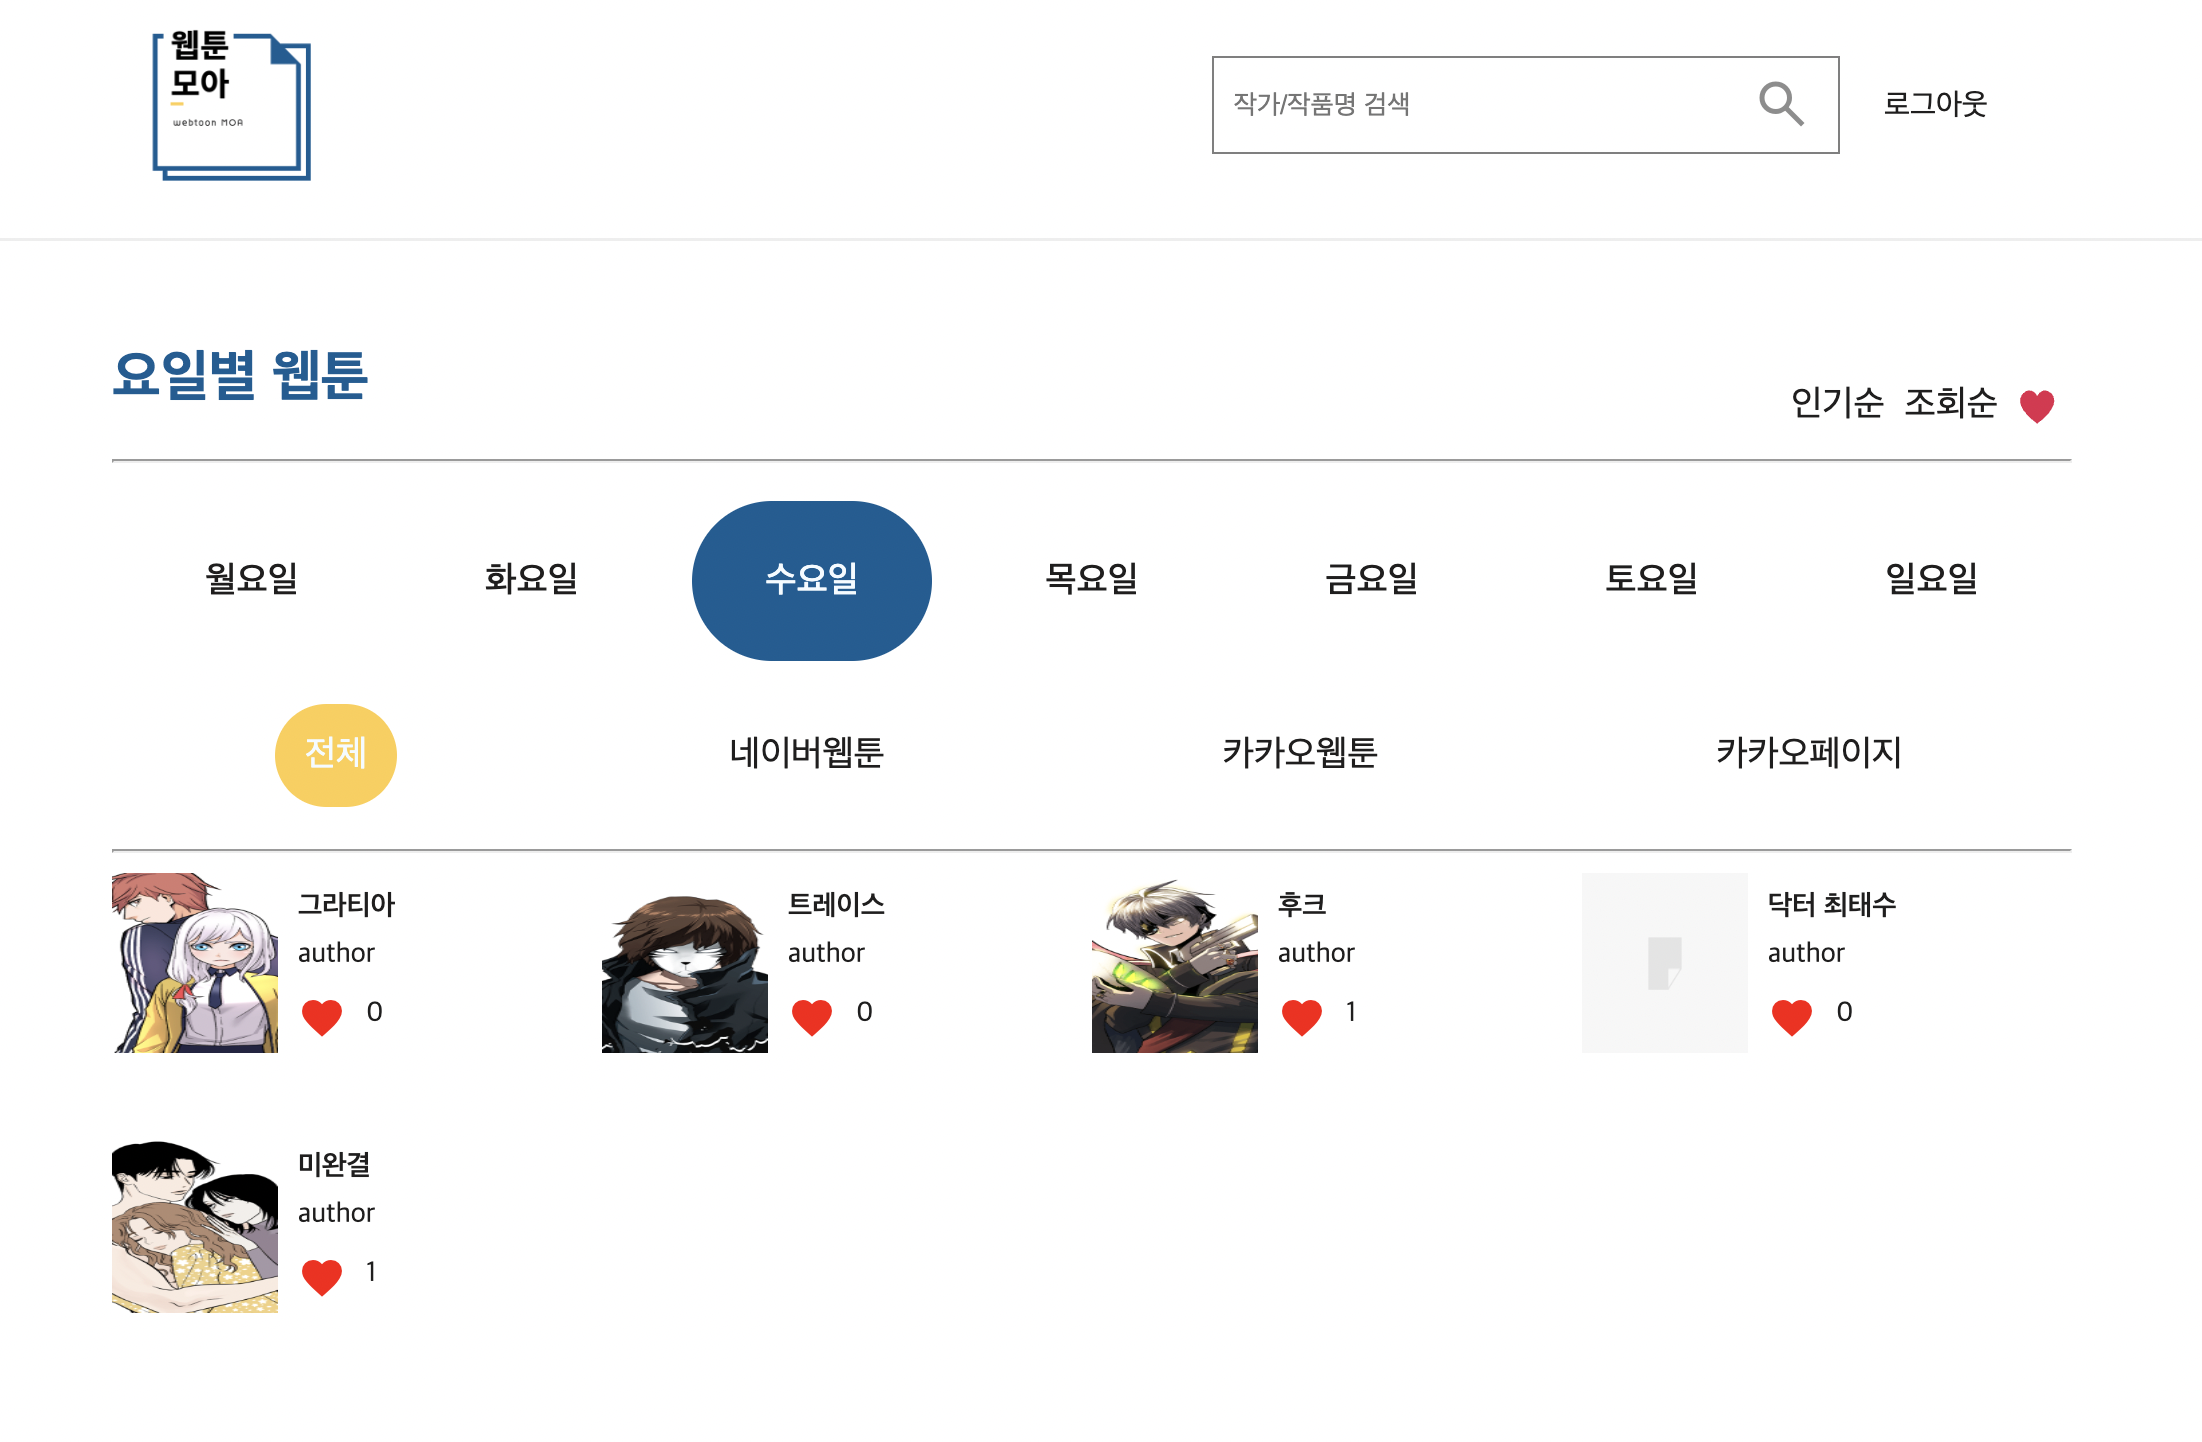Click the heart under 닥터 최태수
Screen dimensions: 2202x1442
click(x=1791, y=1016)
